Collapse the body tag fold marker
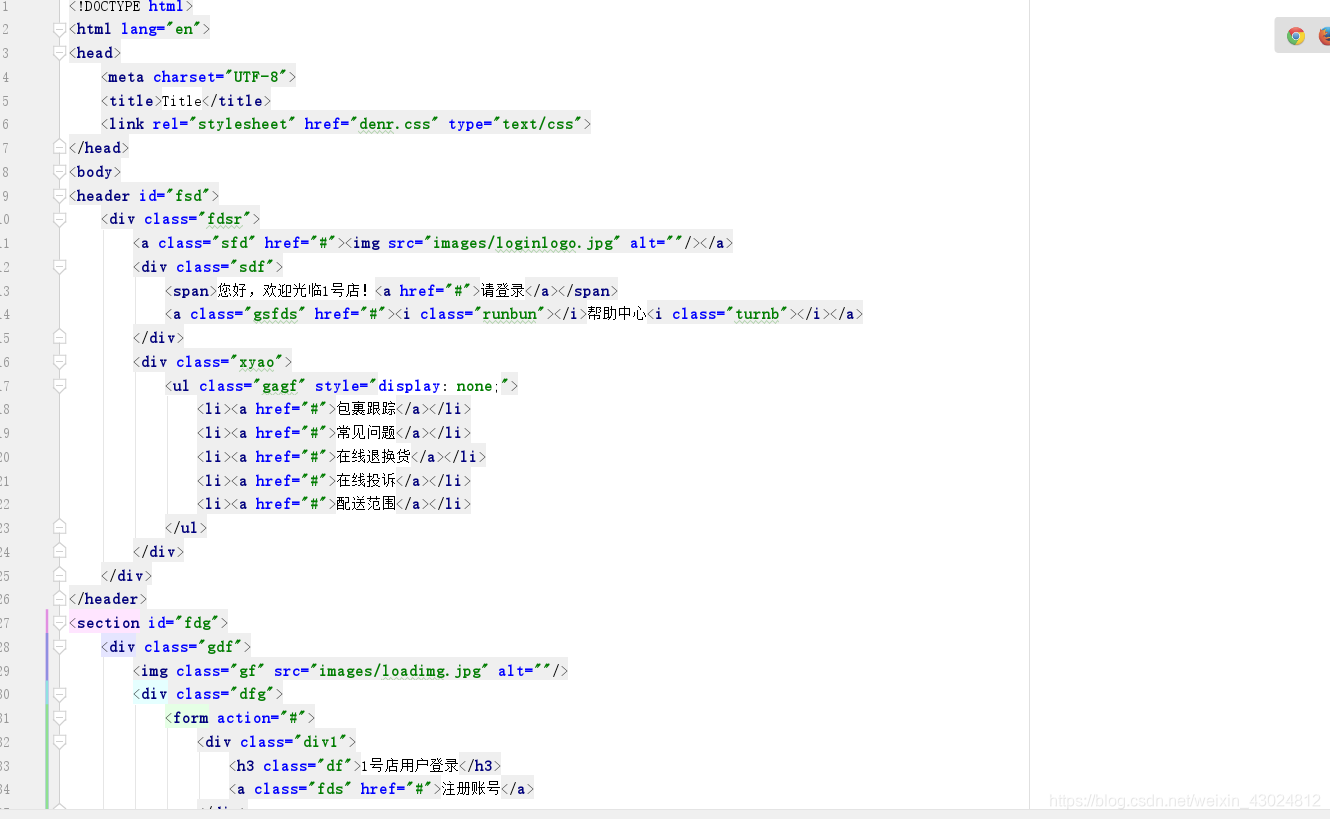 click(x=60, y=172)
